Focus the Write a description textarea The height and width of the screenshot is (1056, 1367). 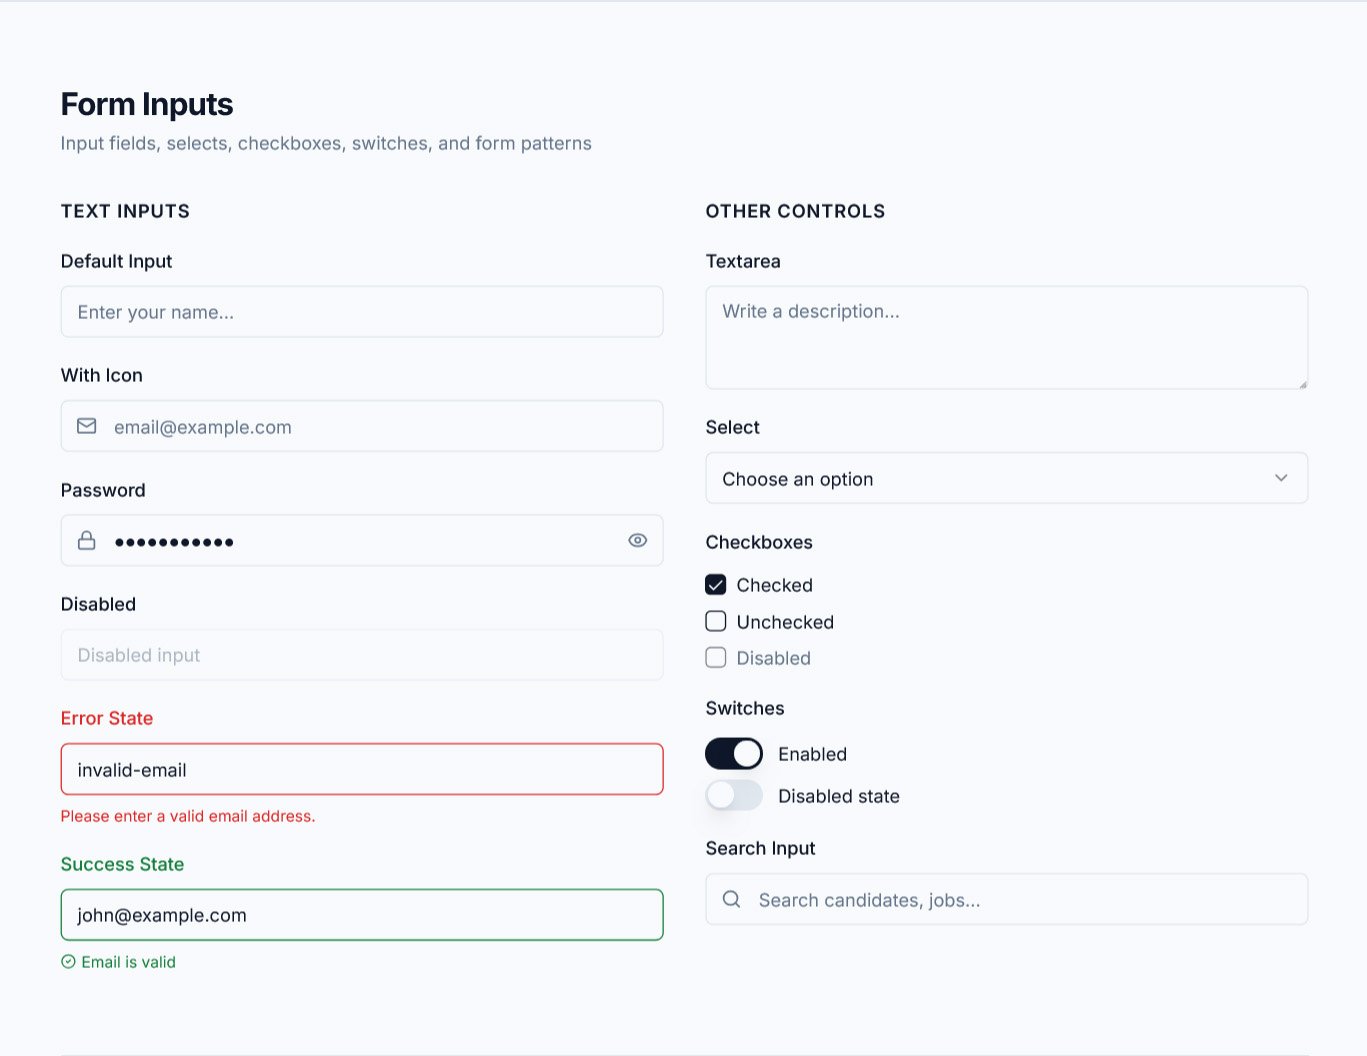1006,338
